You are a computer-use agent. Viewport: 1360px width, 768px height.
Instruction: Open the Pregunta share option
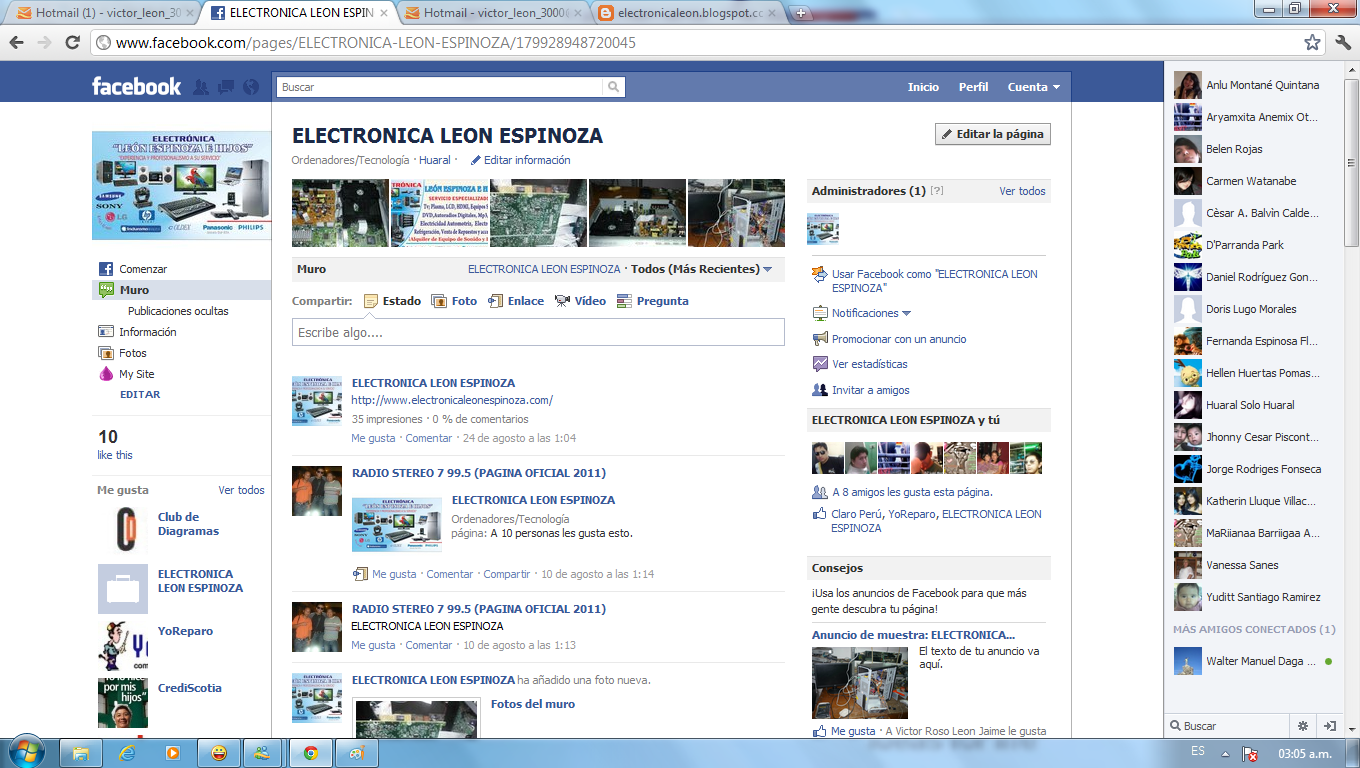[x=623, y=300]
